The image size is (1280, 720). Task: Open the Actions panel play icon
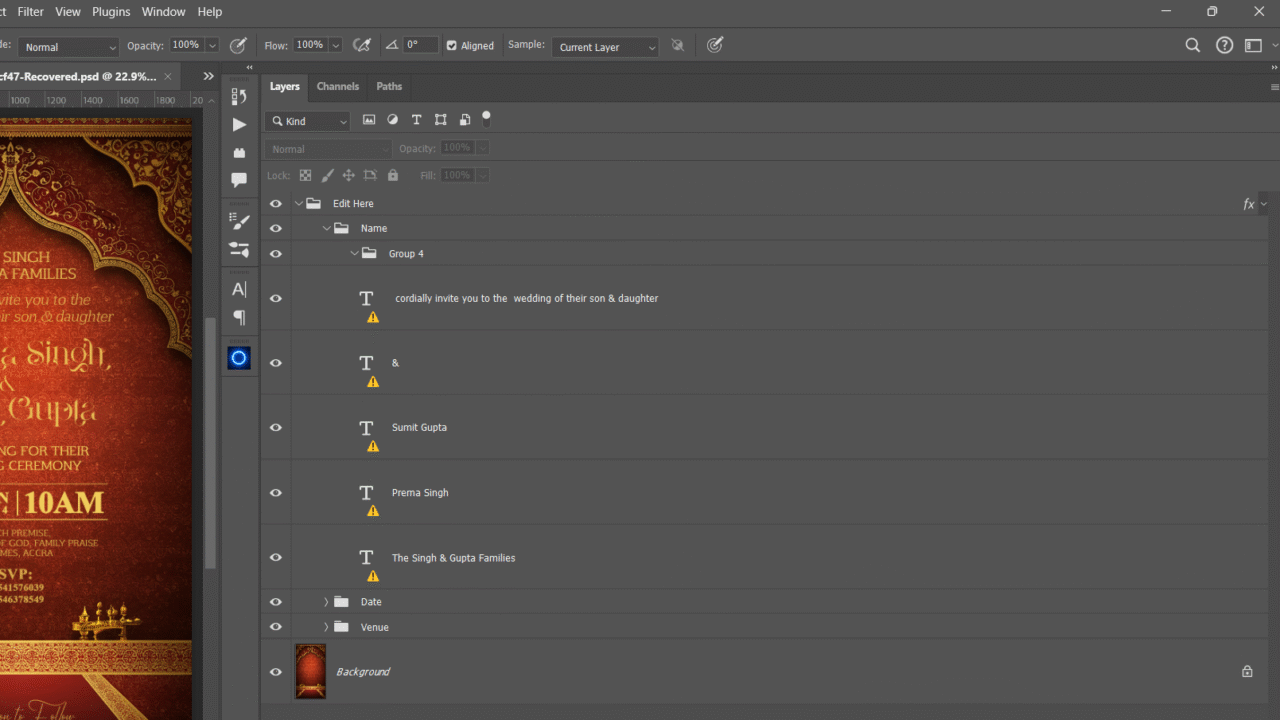pyautogui.click(x=239, y=125)
